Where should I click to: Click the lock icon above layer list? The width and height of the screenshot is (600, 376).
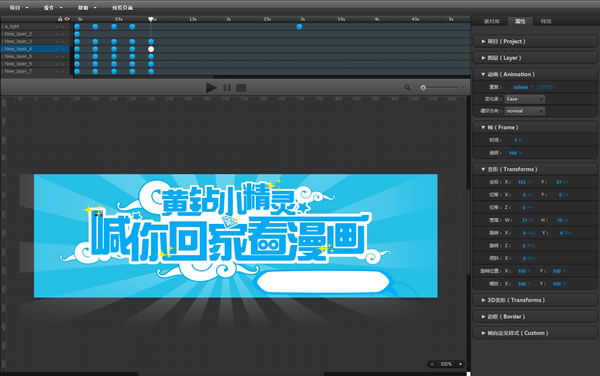(x=60, y=19)
